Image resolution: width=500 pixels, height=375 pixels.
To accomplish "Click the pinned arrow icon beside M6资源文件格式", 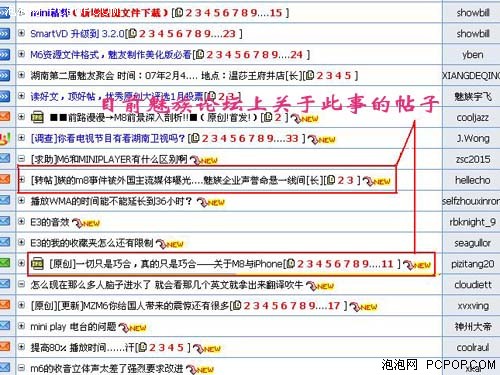I will [x=5, y=54].
